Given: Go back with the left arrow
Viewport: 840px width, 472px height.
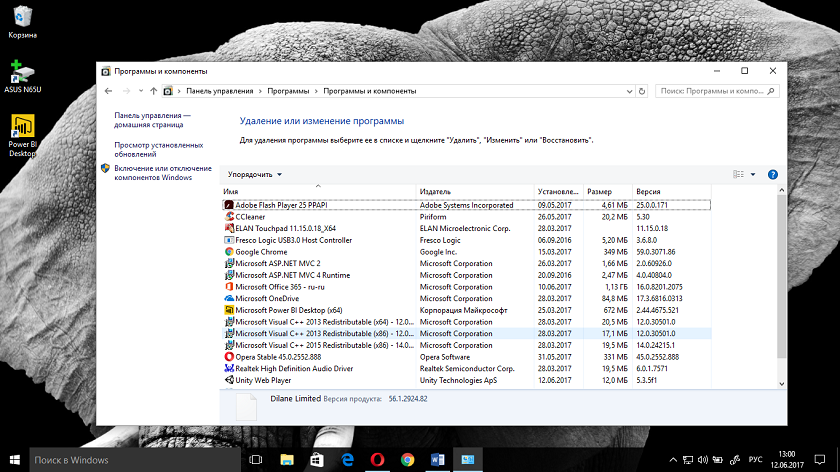Looking at the screenshot, I should pyautogui.click(x=108, y=91).
